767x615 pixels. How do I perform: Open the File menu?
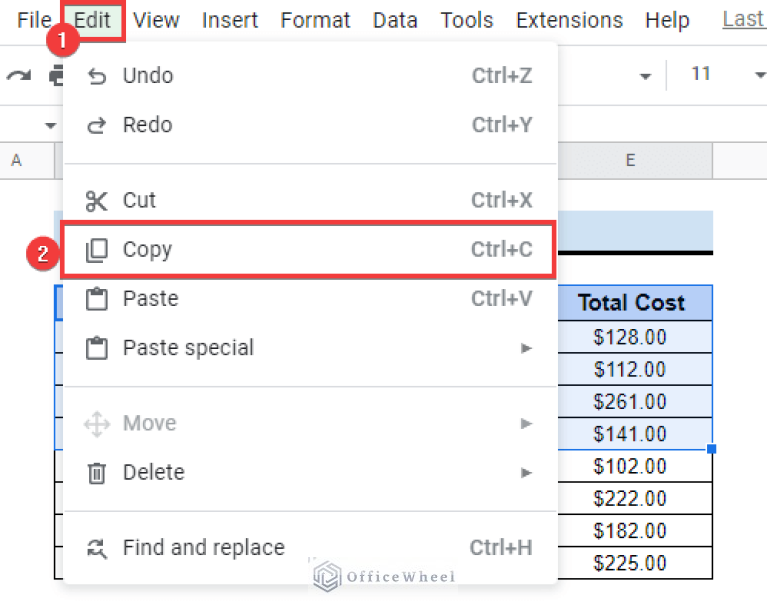pos(34,21)
